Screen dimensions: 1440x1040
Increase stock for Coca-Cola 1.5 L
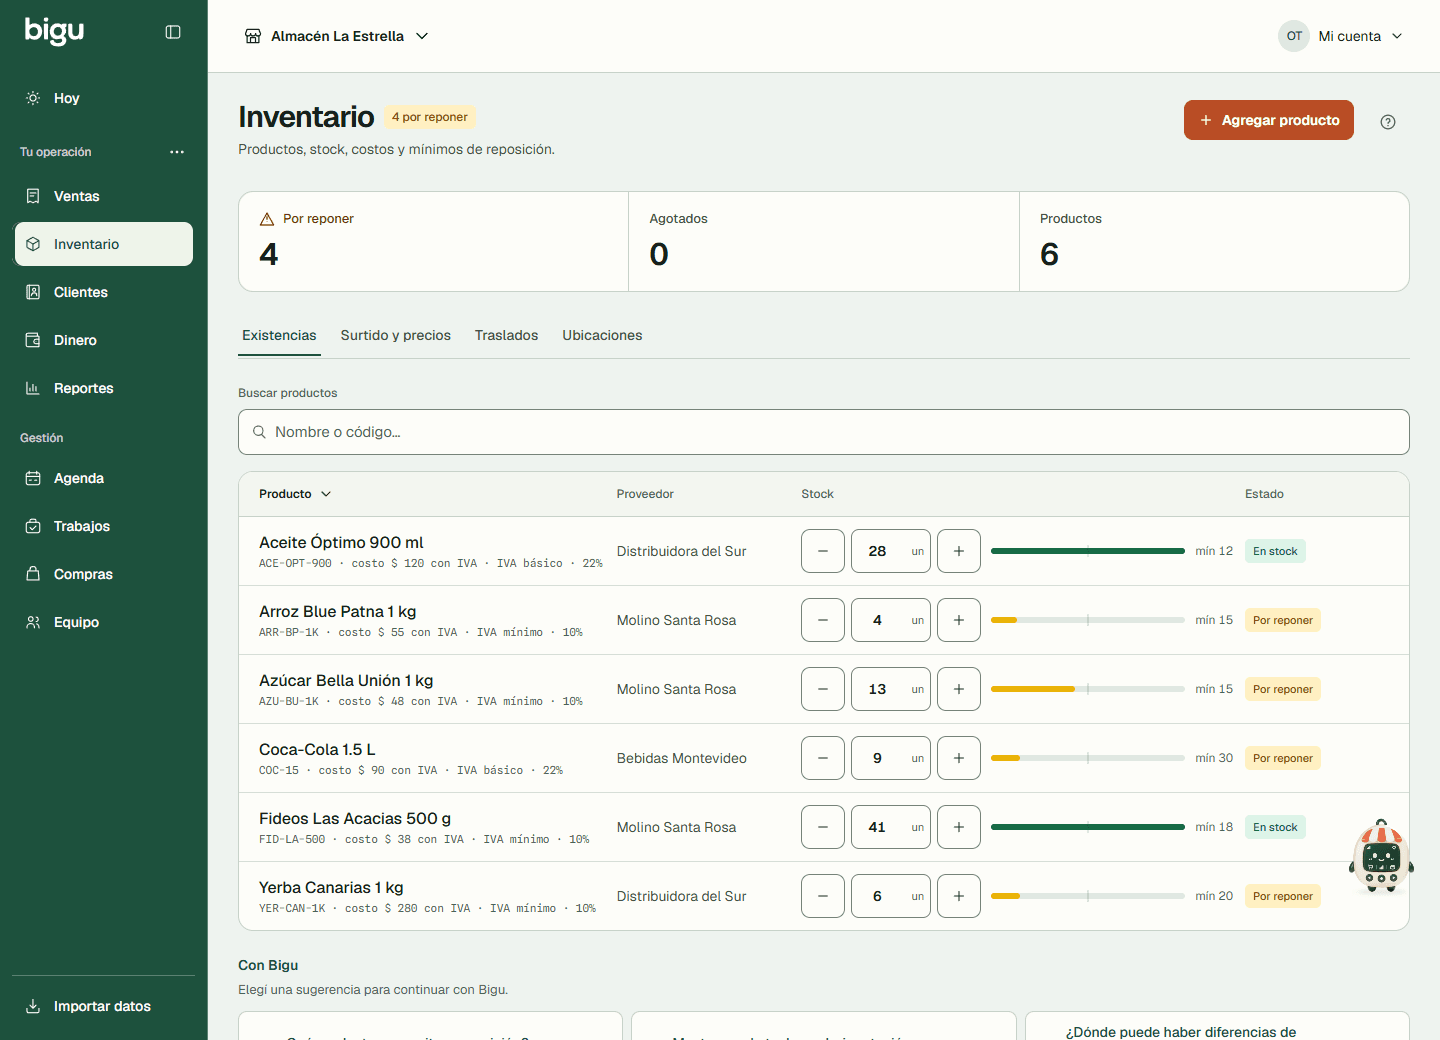[x=959, y=758]
